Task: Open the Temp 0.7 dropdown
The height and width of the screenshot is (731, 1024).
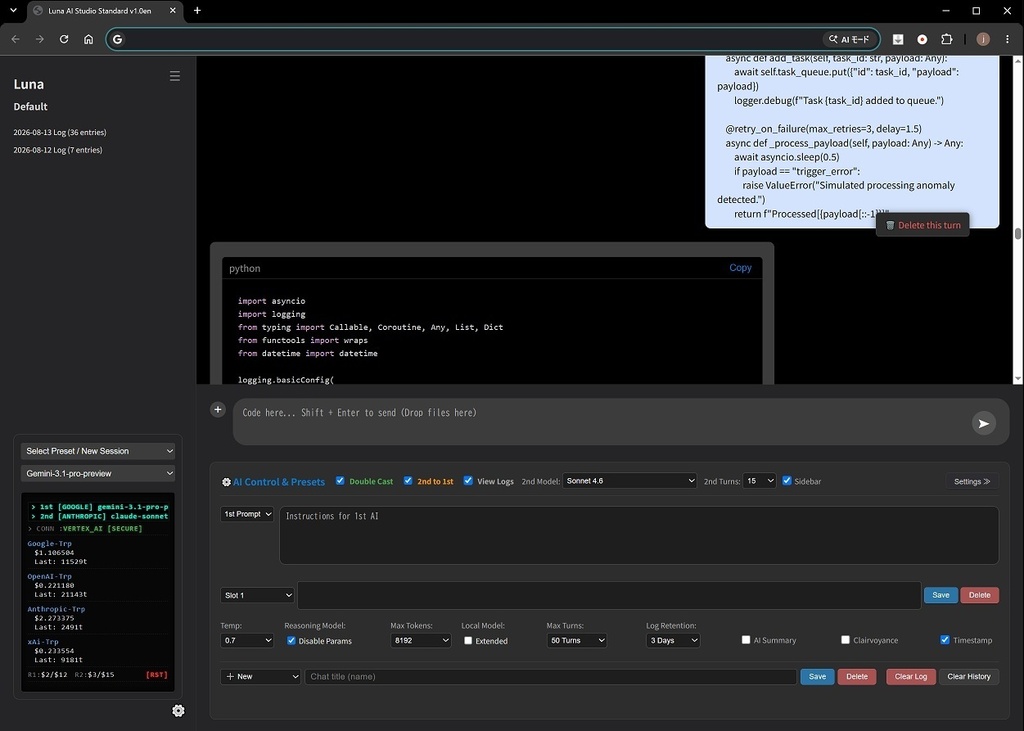Action: click(x=247, y=641)
